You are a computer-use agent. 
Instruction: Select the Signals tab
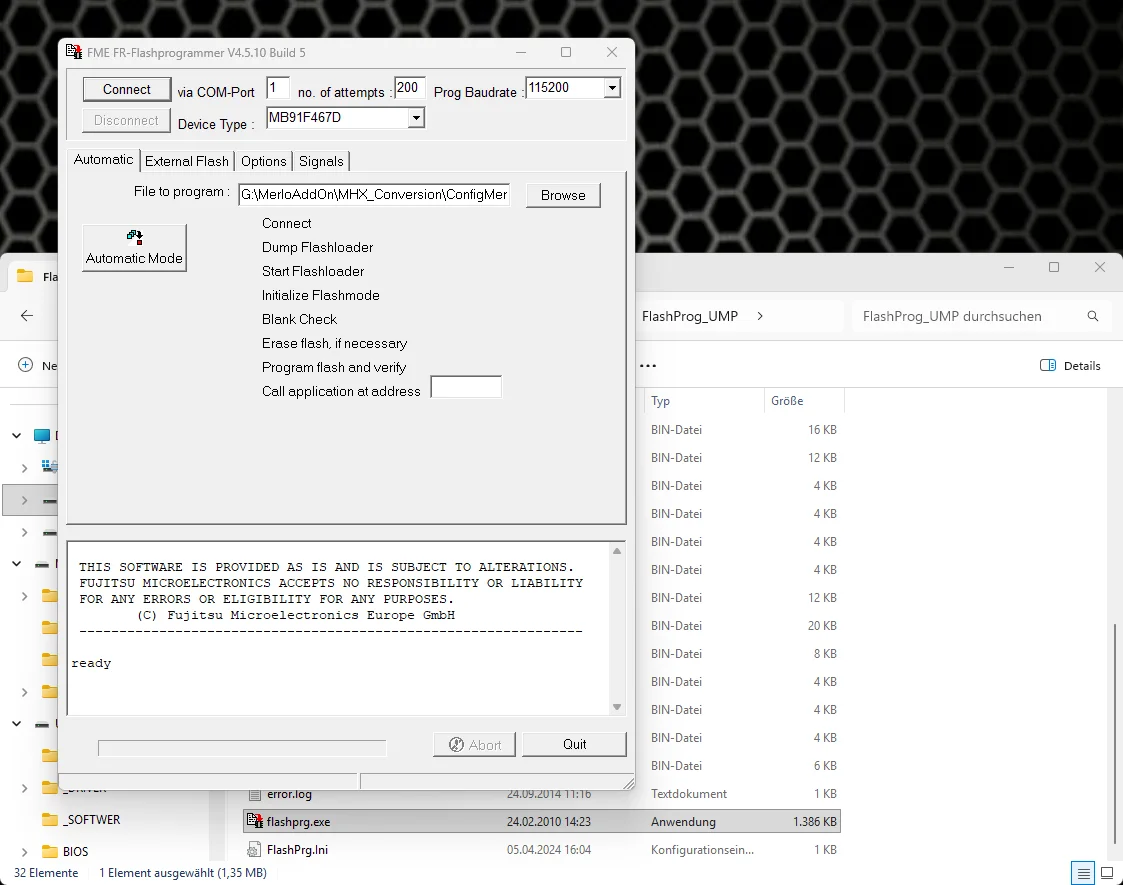[321, 161]
